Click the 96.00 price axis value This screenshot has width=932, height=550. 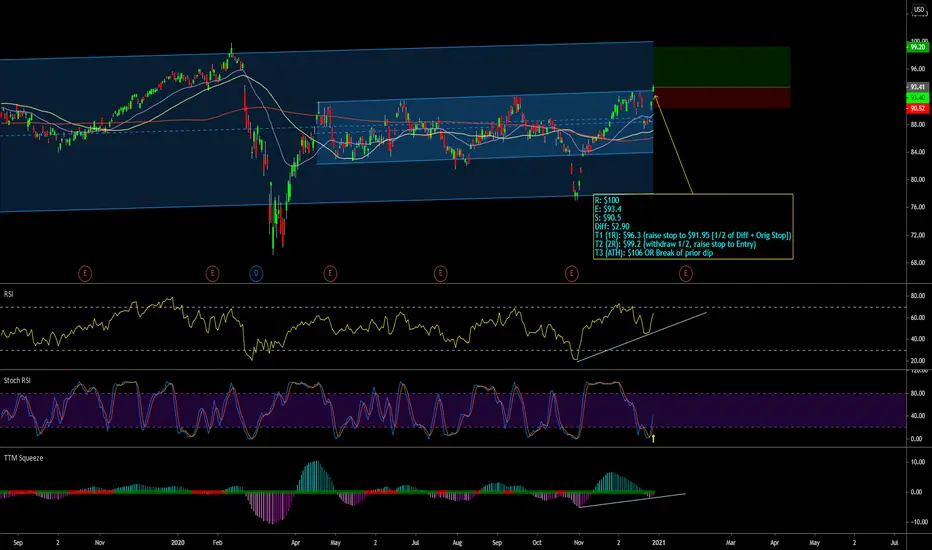[x=918, y=69]
